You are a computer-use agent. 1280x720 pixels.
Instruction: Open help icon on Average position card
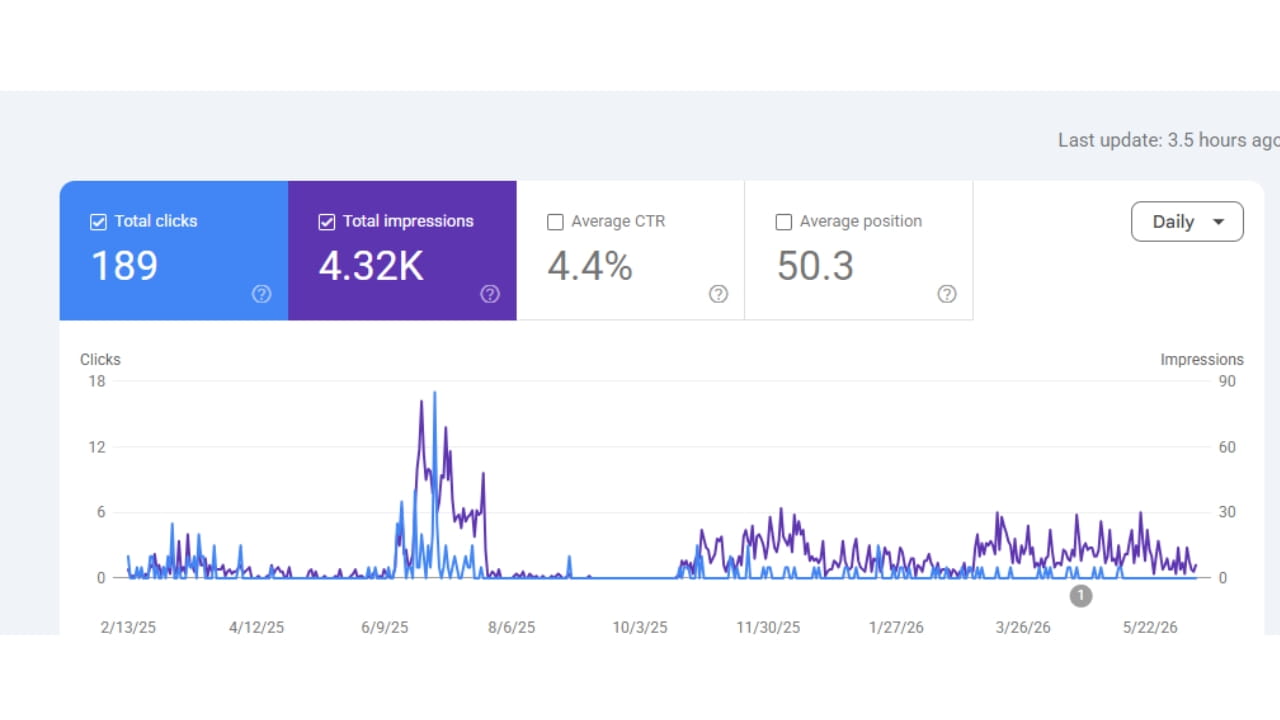point(947,294)
